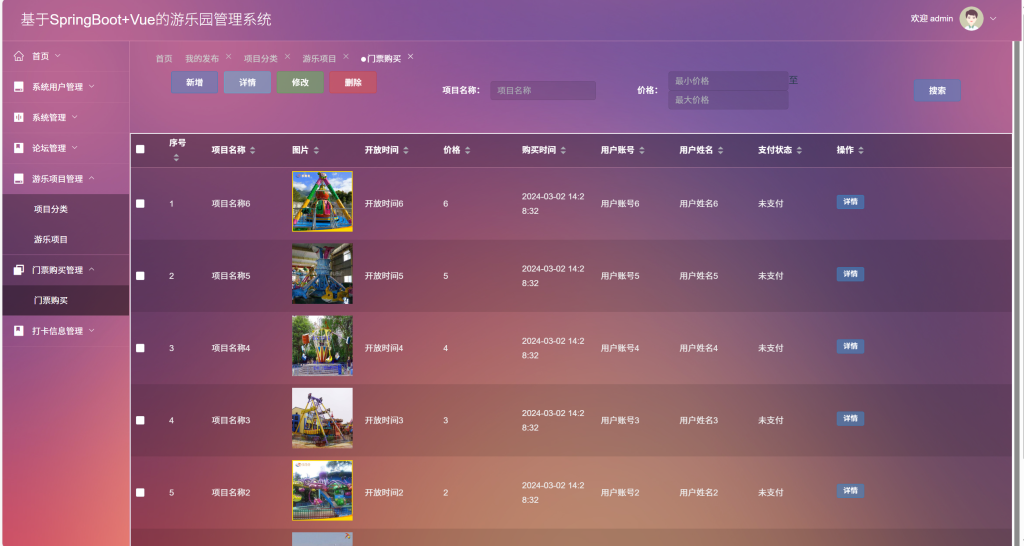Click the page's vertical scrollbar

(x=1018, y=294)
